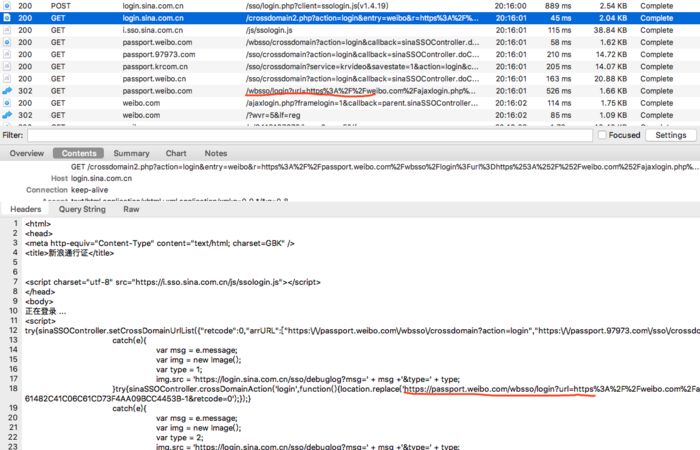
Task: Click the redirect arrow icon of the passport.weibo.com 302 row
Action: (7, 91)
